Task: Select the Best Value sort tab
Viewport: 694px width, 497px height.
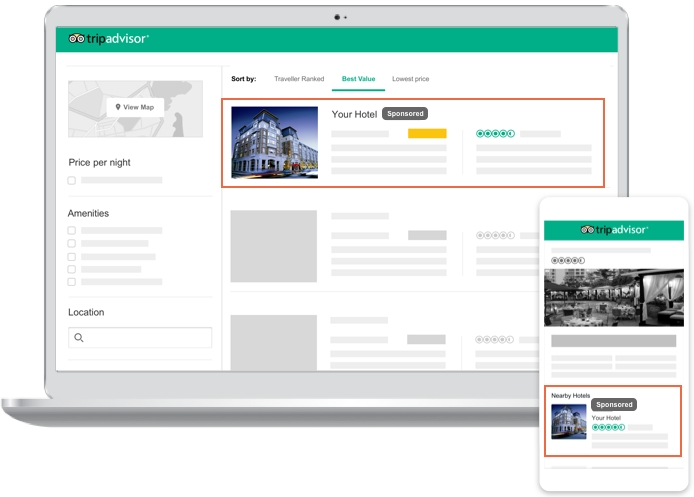Action: pos(358,78)
